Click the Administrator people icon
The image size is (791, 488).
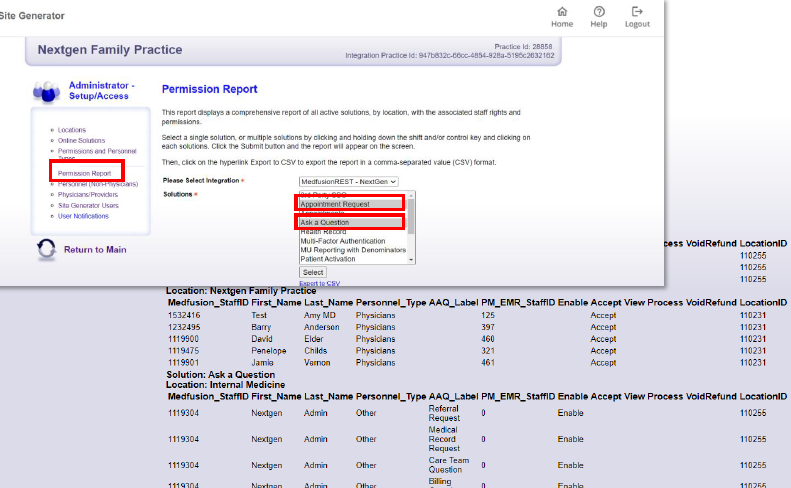[x=46, y=92]
